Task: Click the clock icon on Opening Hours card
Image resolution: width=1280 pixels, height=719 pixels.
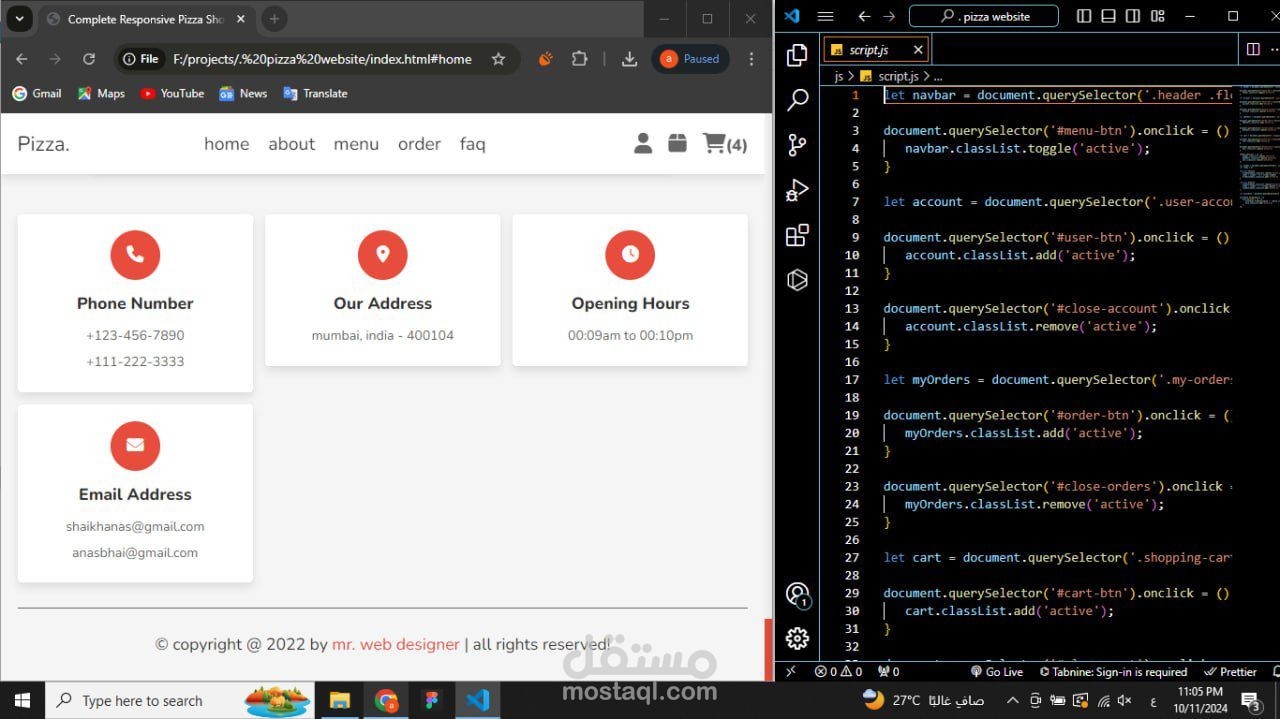Action: tap(630, 255)
